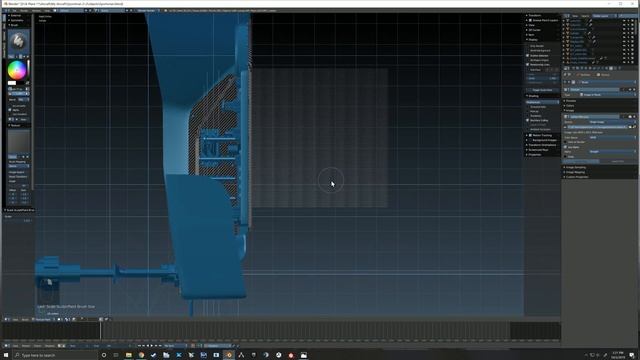The height and width of the screenshot is (360, 640).
Task: Open the timeline Playback menu
Action: pos(50,346)
